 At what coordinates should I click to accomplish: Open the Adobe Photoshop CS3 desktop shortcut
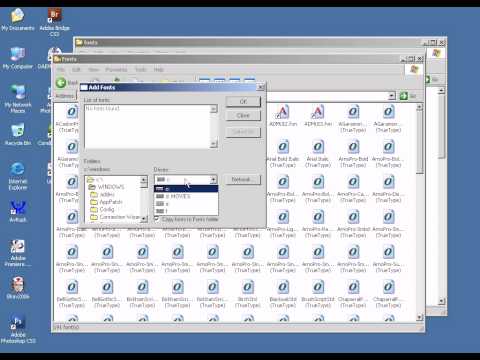(18, 329)
